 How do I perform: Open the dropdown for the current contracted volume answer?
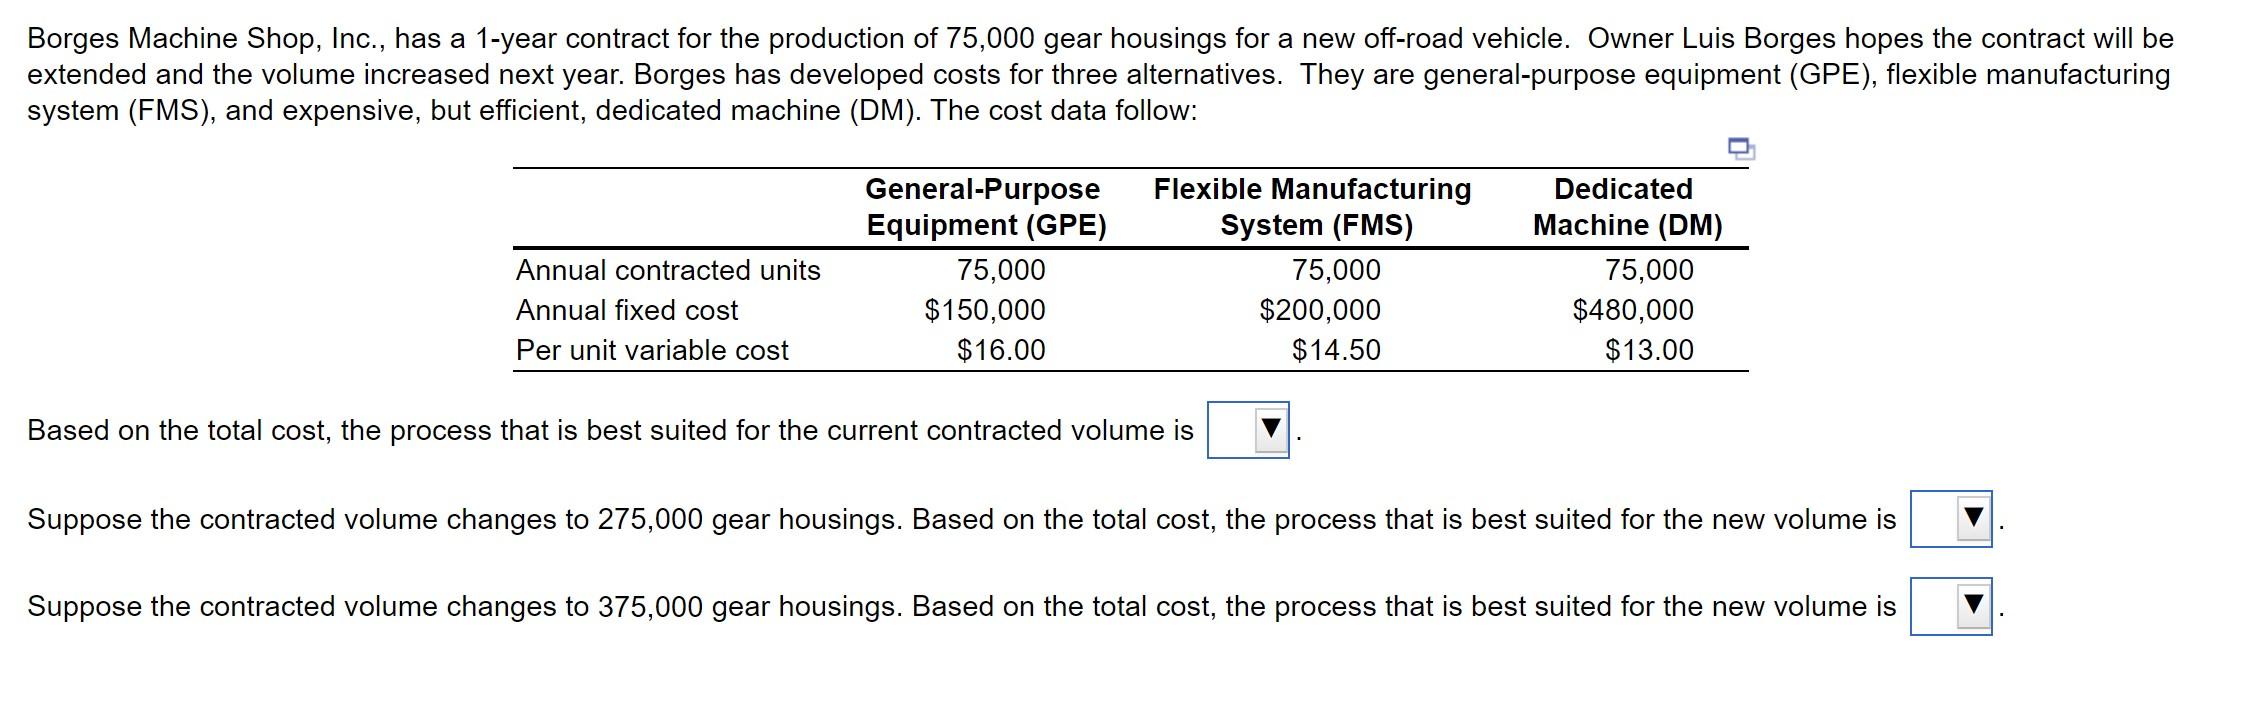click(x=1249, y=432)
